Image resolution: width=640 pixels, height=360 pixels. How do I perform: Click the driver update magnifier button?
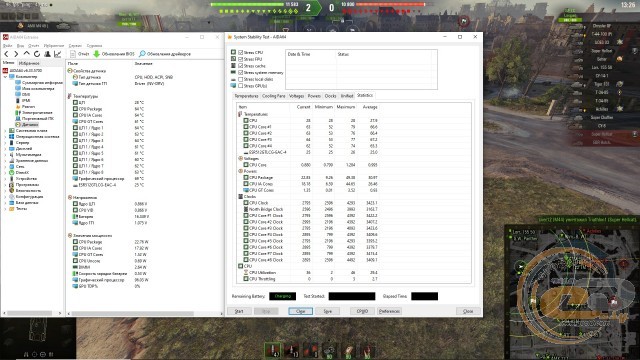pyautogui.click(x=165, y=54)
